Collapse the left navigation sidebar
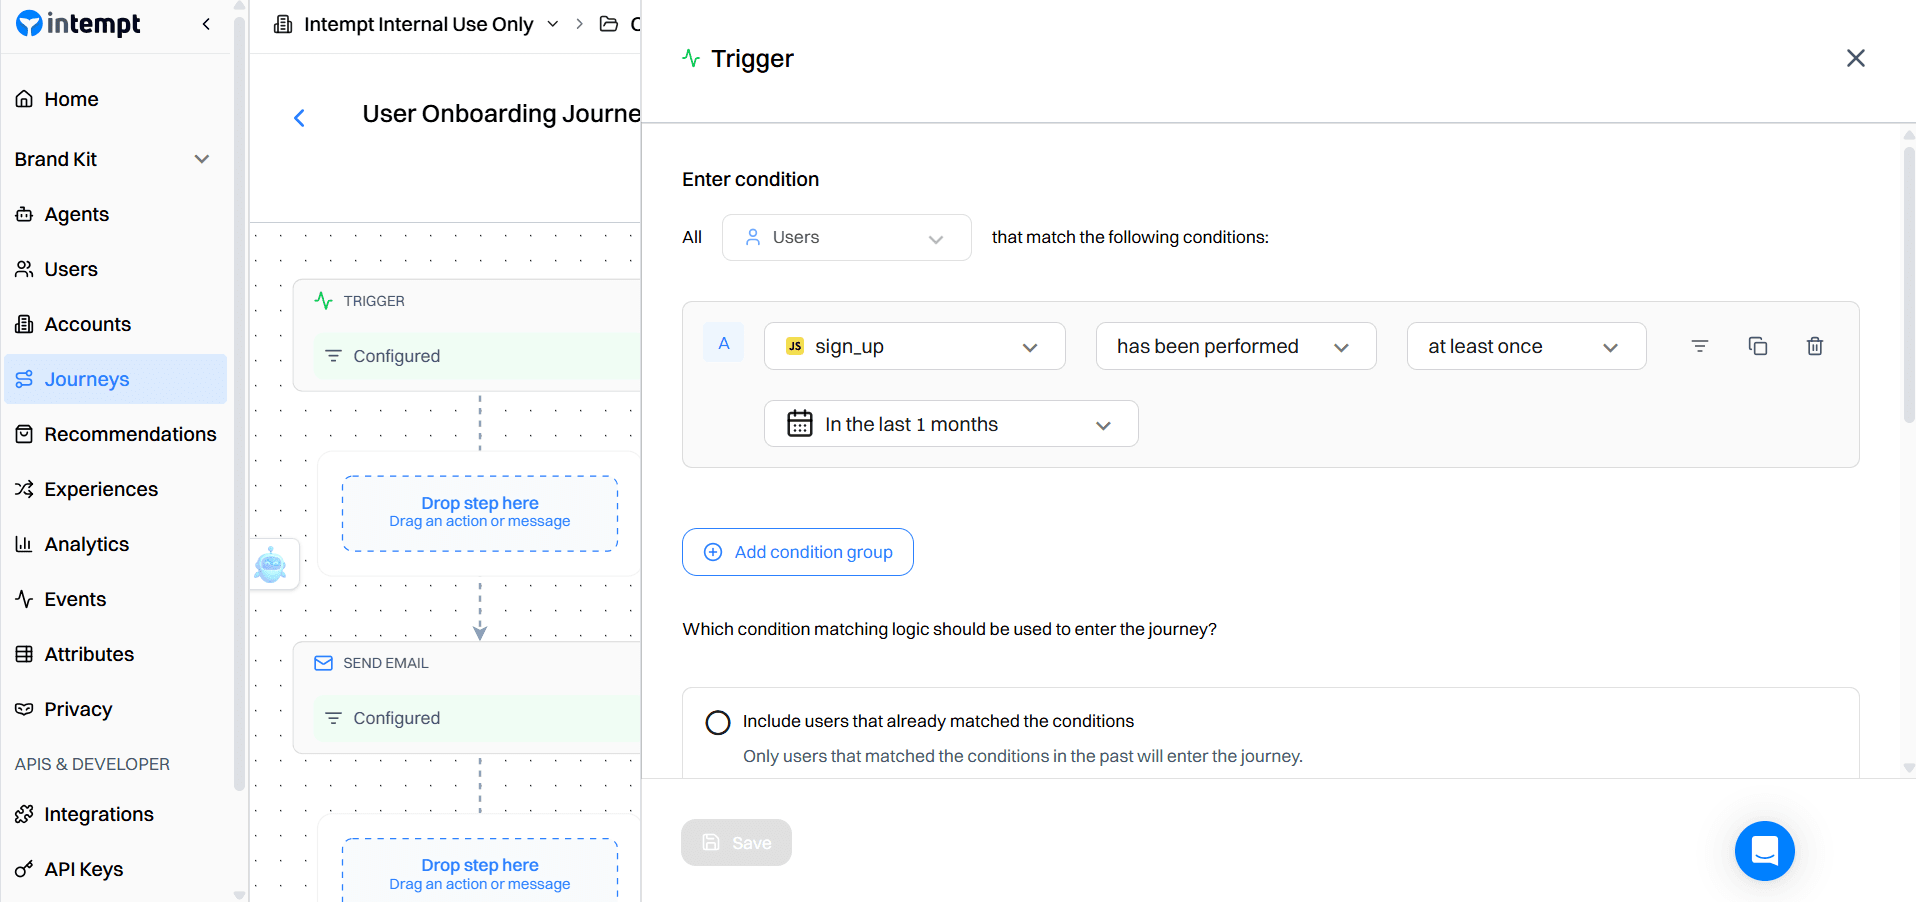The height and width of the screenshot is (902, 1916). (206, 23)
